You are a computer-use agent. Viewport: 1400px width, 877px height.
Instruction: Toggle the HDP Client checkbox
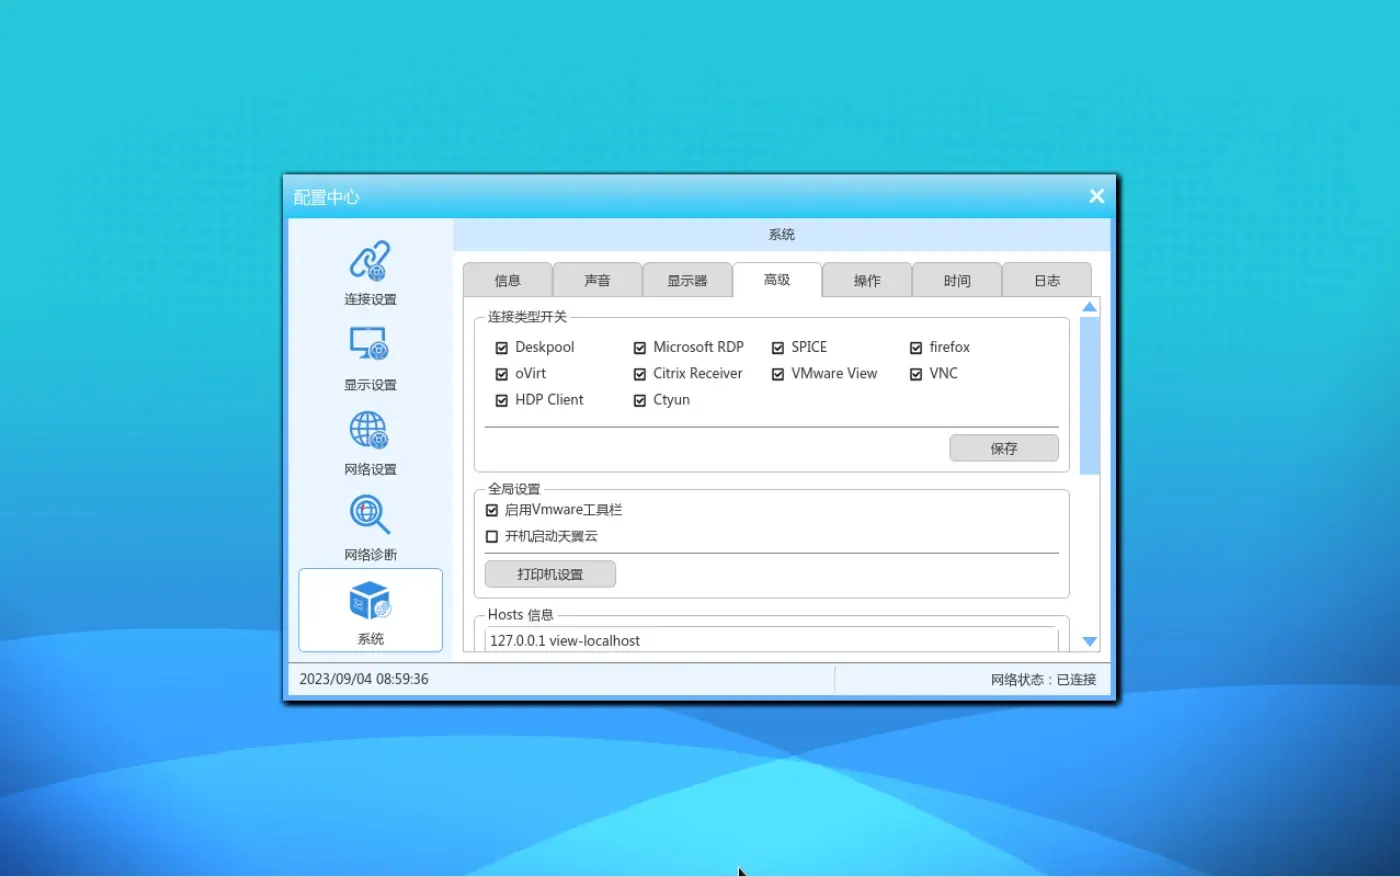click(x=502, y=400)
